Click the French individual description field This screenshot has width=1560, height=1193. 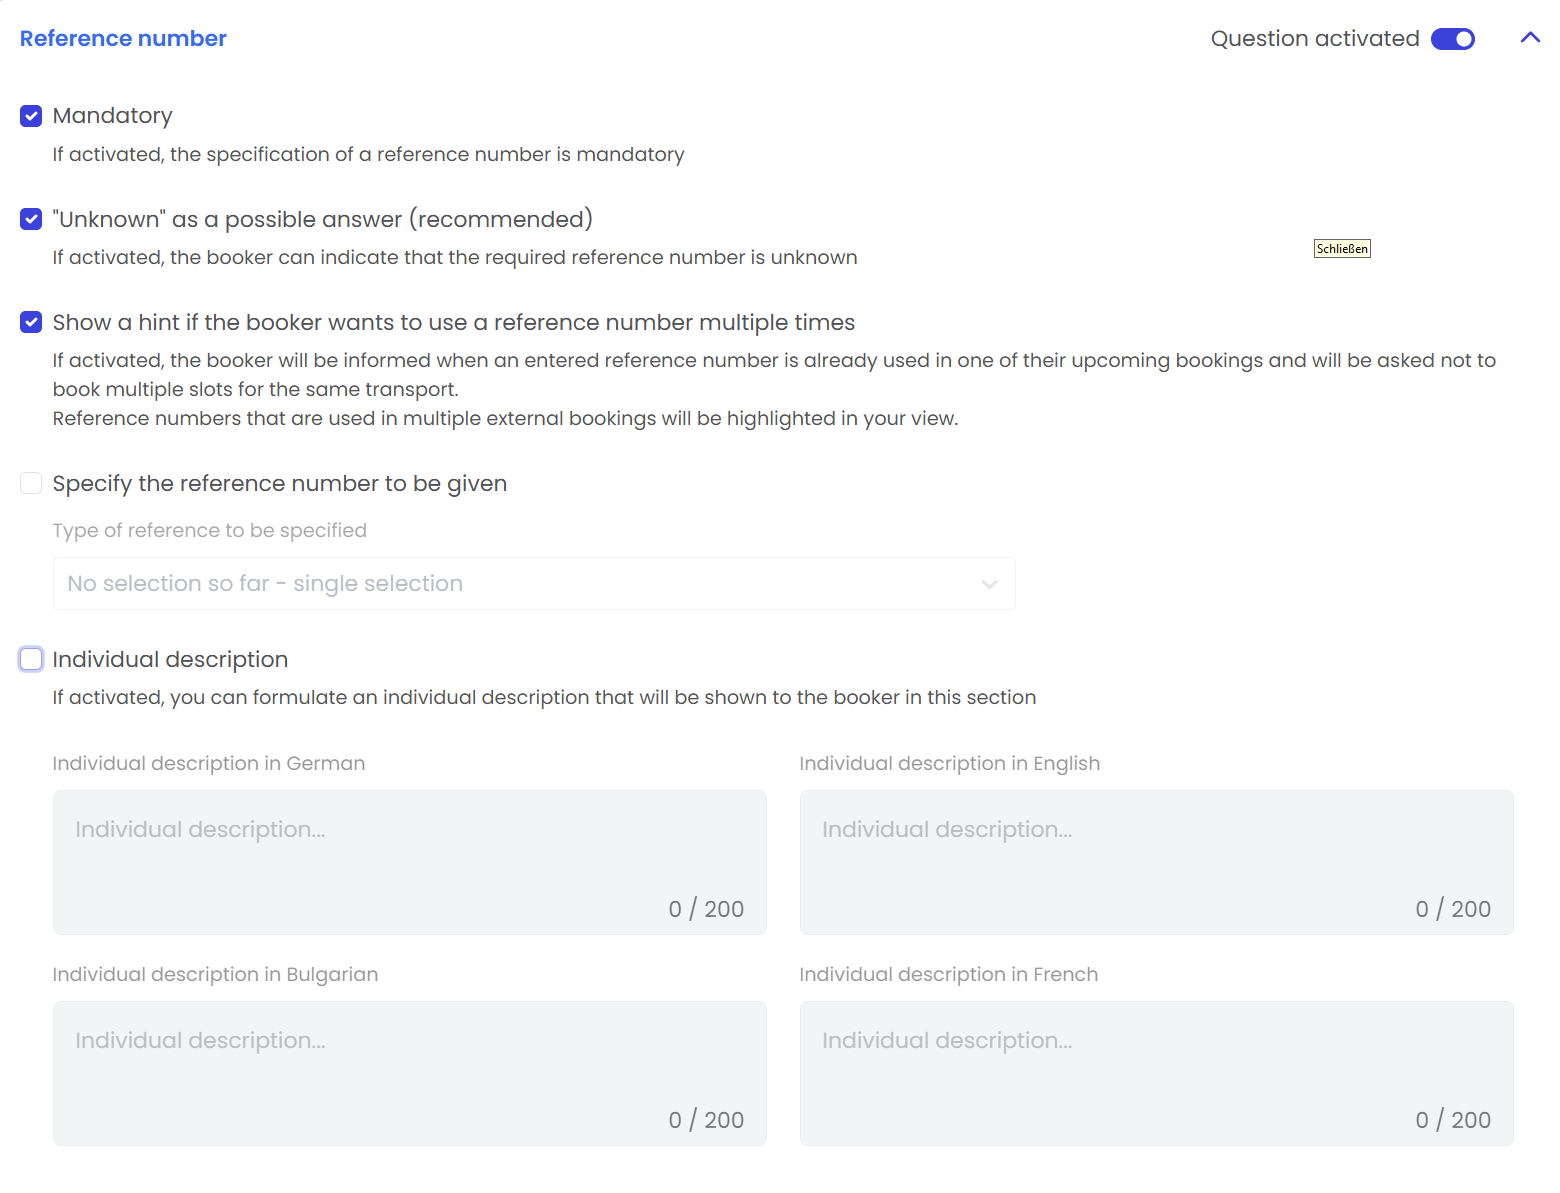coord(1156,1073)
